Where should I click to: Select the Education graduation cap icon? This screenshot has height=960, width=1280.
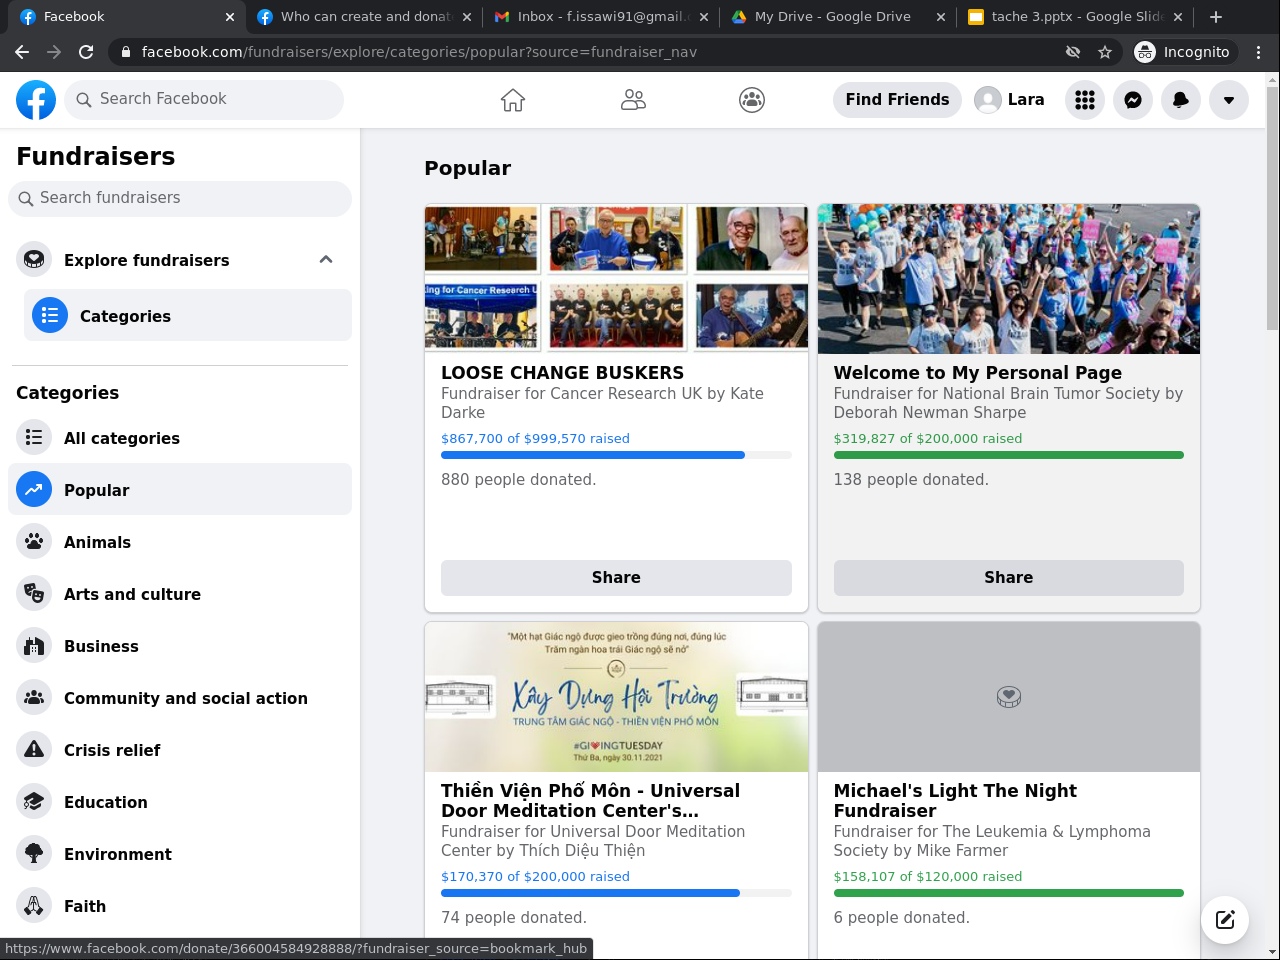coord(34,802)
